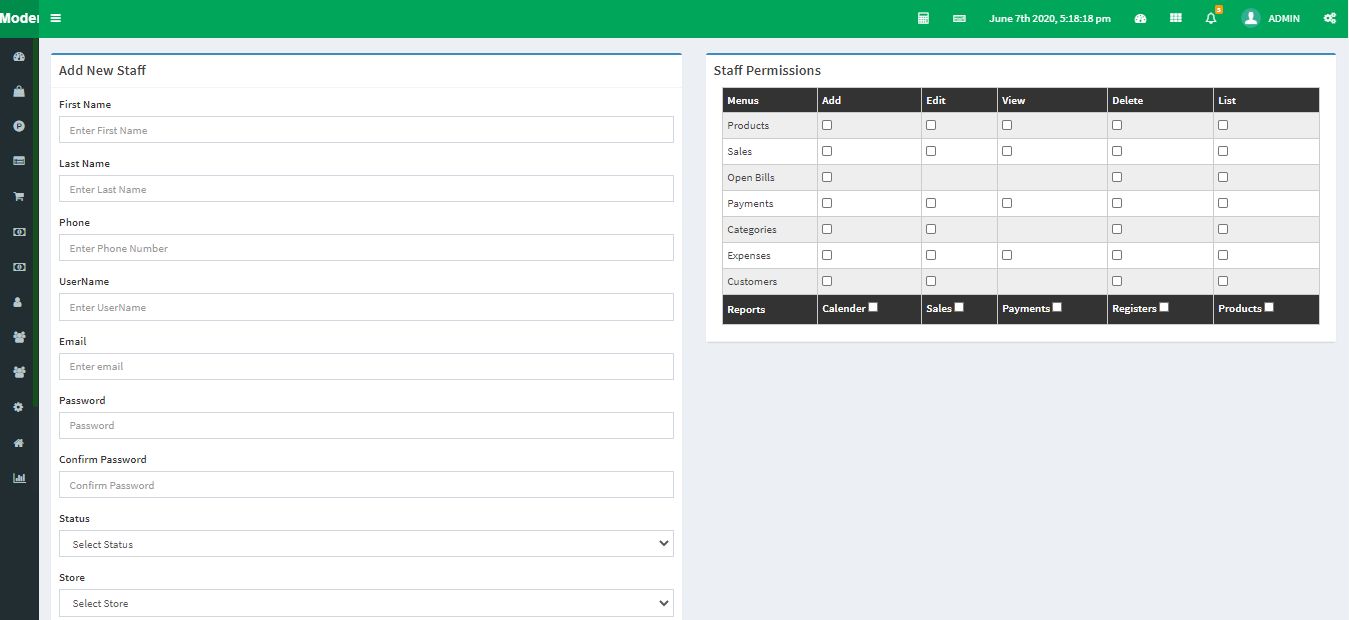Open the settings cogs icon at top right

[x=1329, y=18]
